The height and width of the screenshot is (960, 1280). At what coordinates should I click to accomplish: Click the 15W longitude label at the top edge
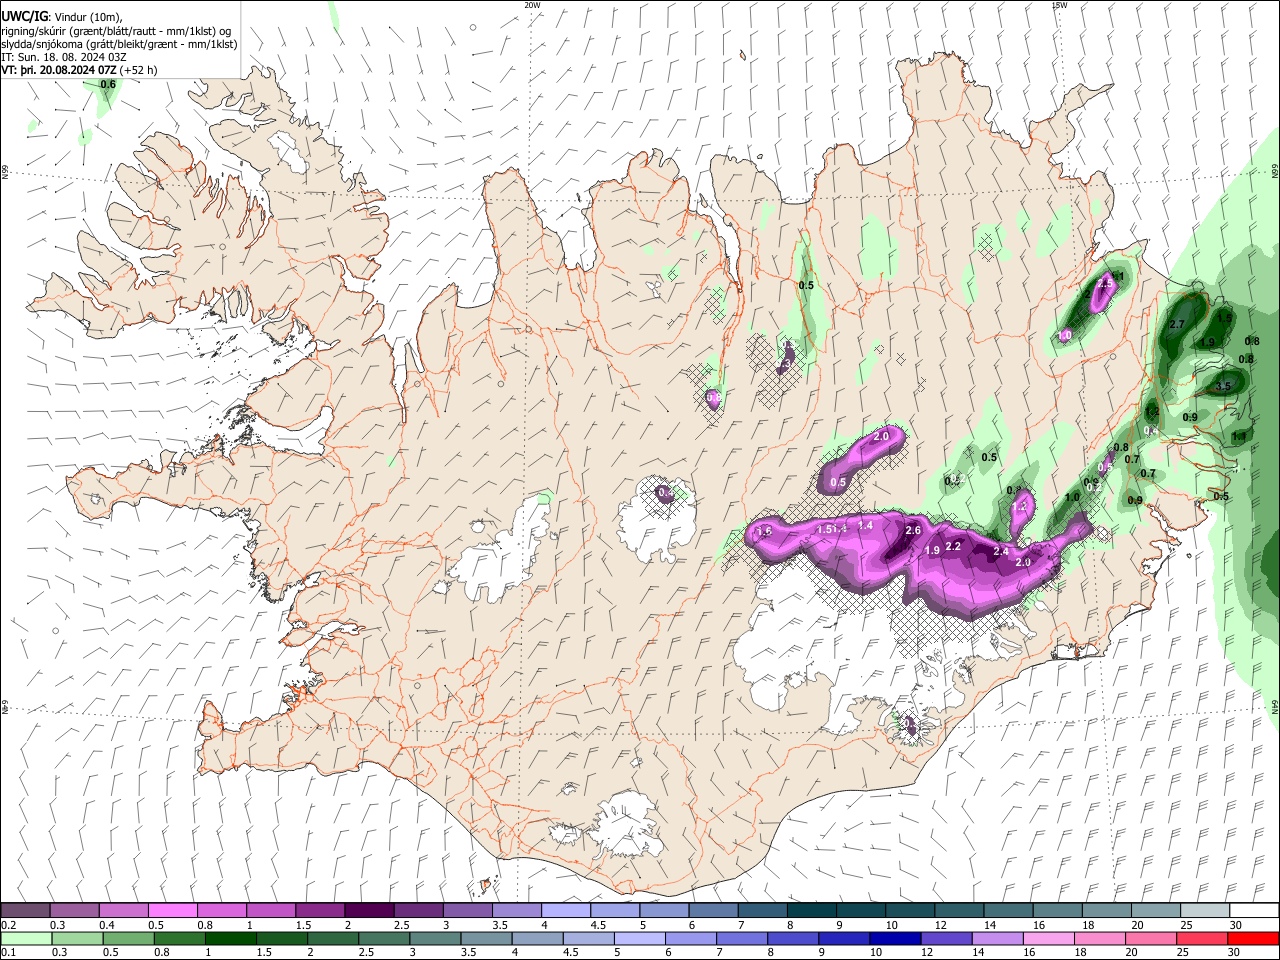tap(1059, 5)
